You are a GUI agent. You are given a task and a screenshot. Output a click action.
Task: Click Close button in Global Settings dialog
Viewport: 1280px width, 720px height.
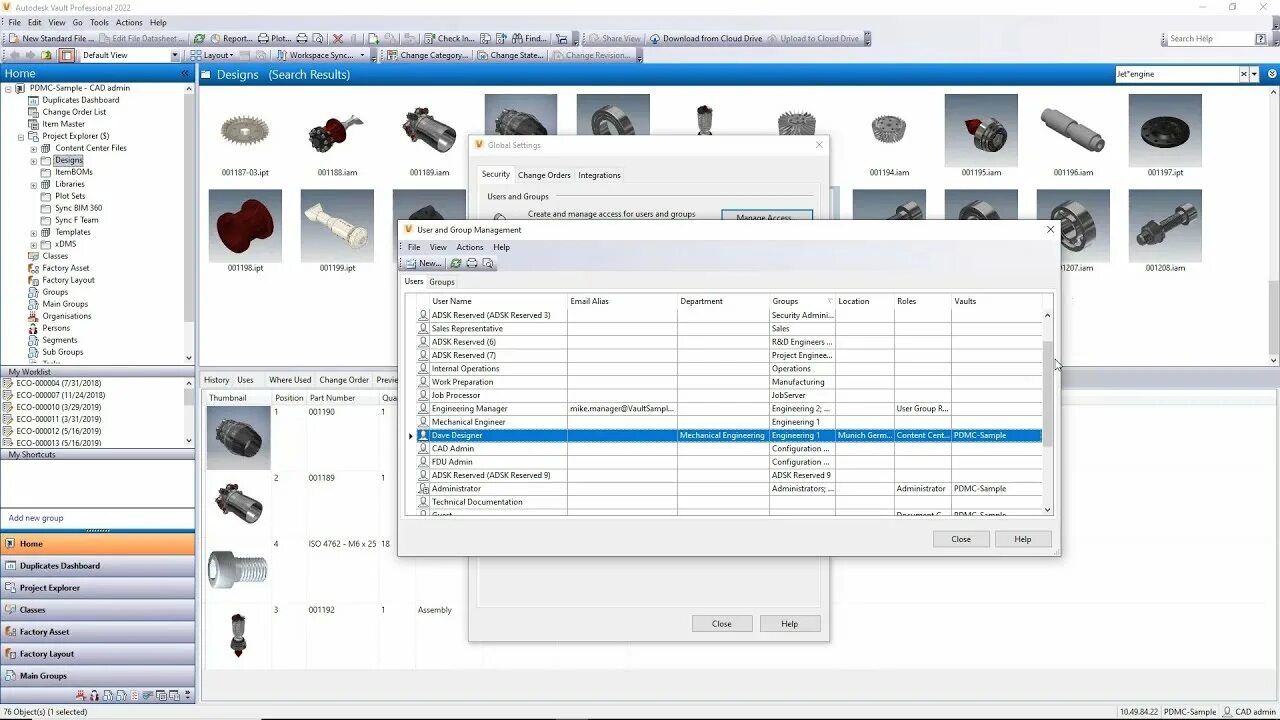(x=722, y=624)
